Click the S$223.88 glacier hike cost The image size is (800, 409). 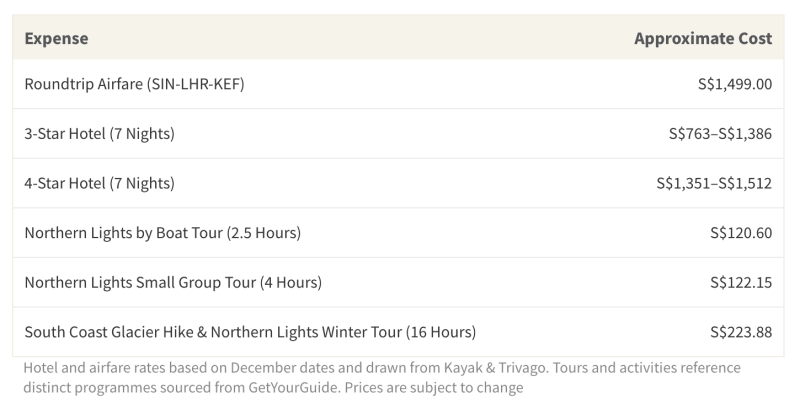[741, 331]
